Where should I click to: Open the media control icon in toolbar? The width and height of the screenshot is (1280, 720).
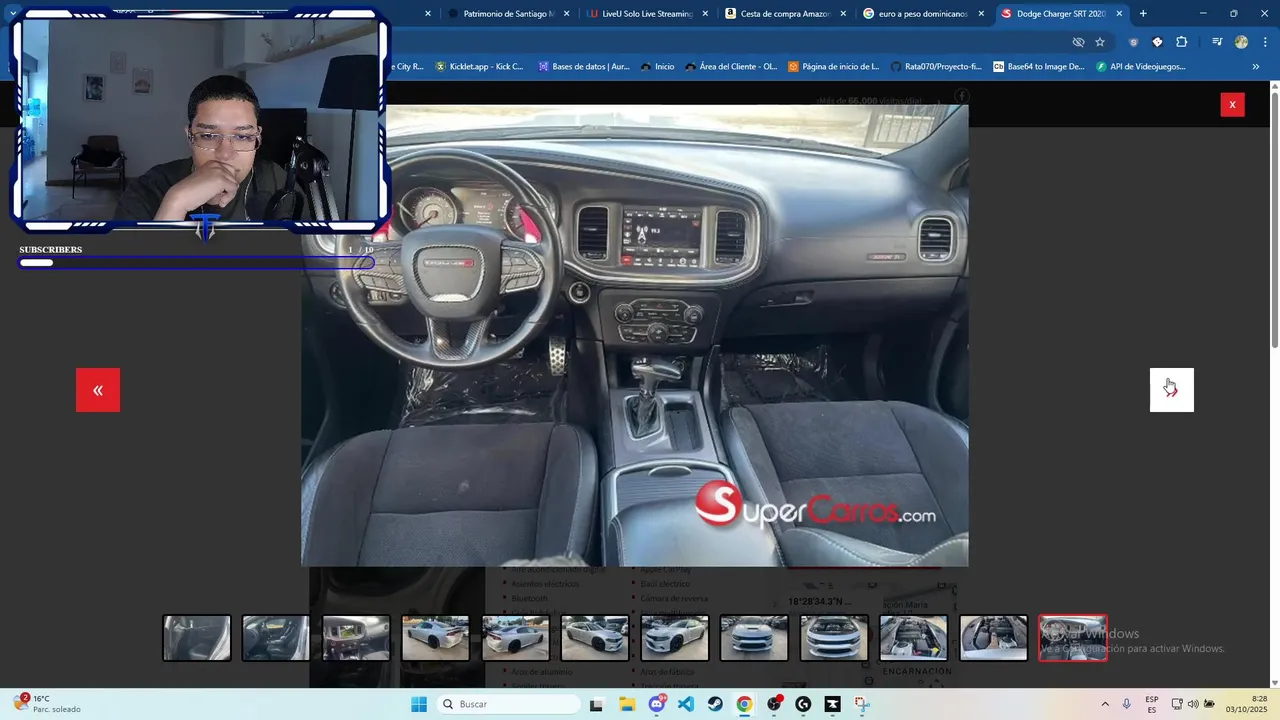tap(1217, 42)
